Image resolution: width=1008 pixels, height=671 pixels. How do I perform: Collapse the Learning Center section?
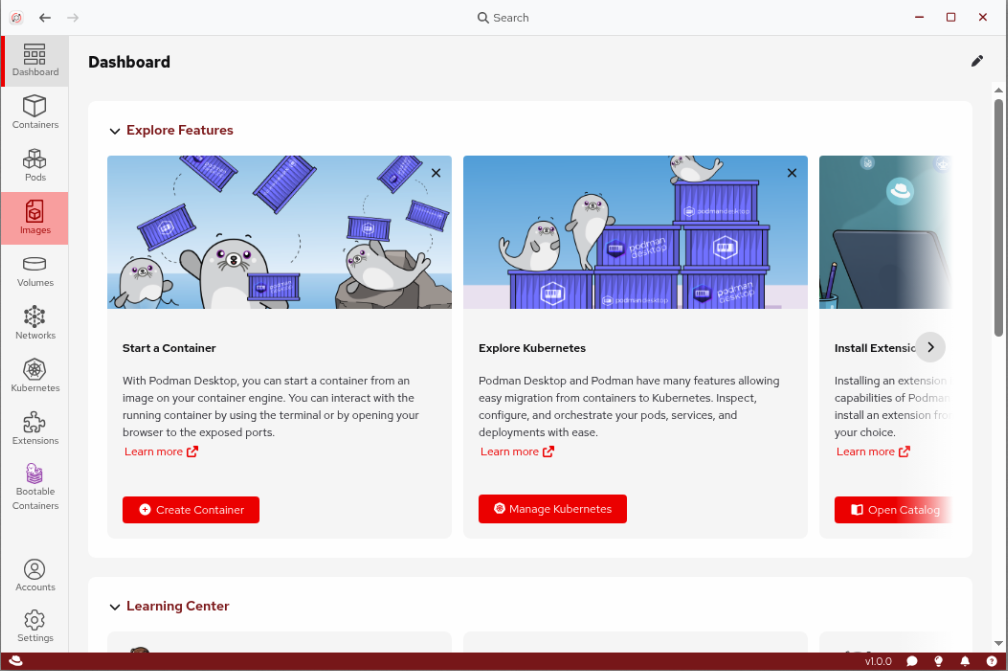click(115, 607)
